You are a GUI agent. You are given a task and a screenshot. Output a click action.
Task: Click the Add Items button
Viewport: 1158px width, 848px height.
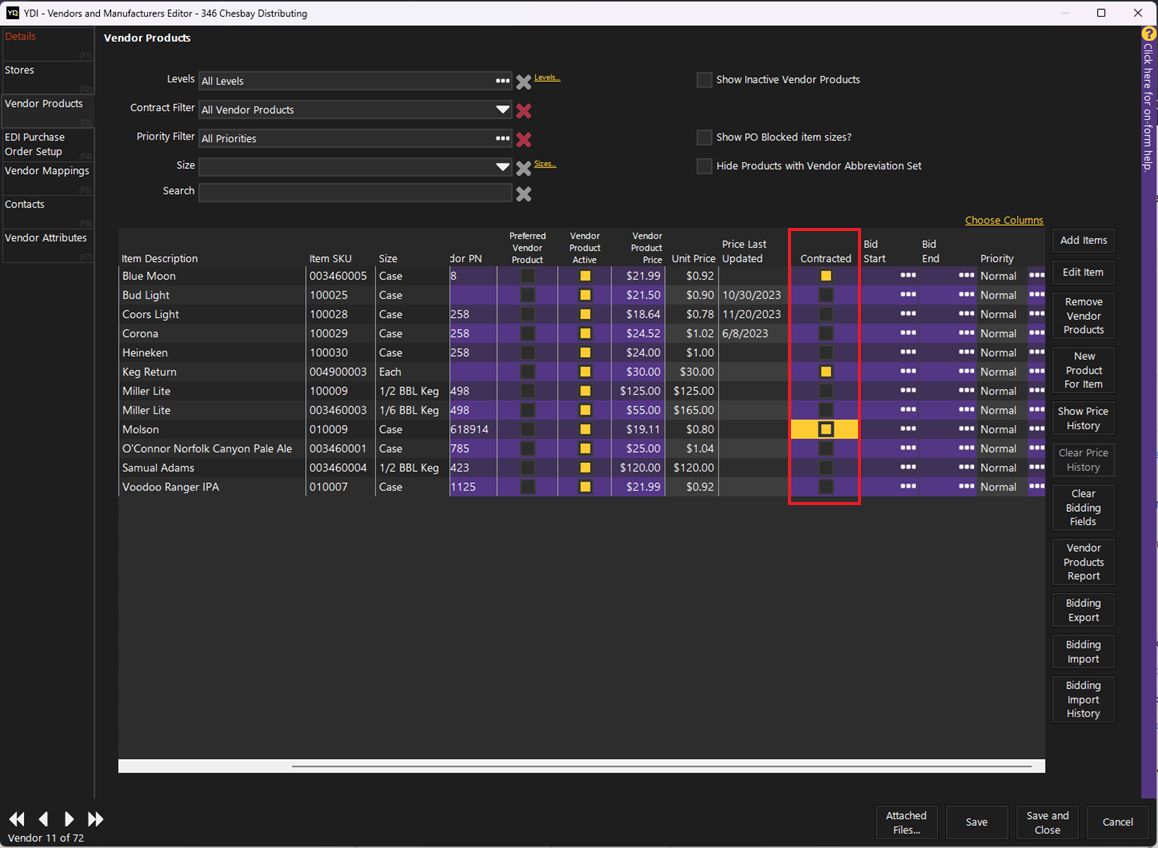pos(1083,240)
